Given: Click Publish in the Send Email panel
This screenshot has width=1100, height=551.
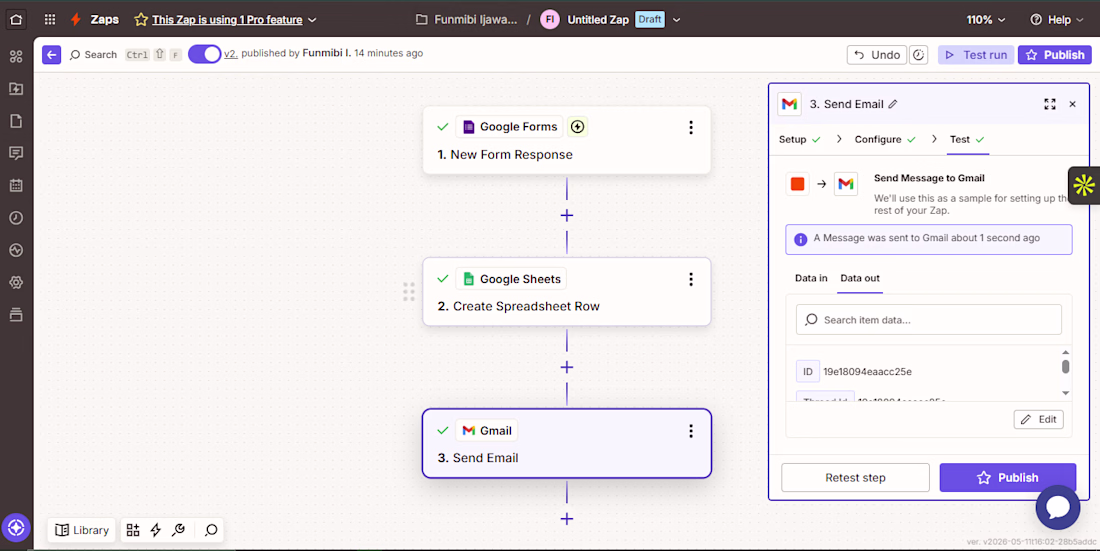Looking at the screenshot, I should 1007,477.
